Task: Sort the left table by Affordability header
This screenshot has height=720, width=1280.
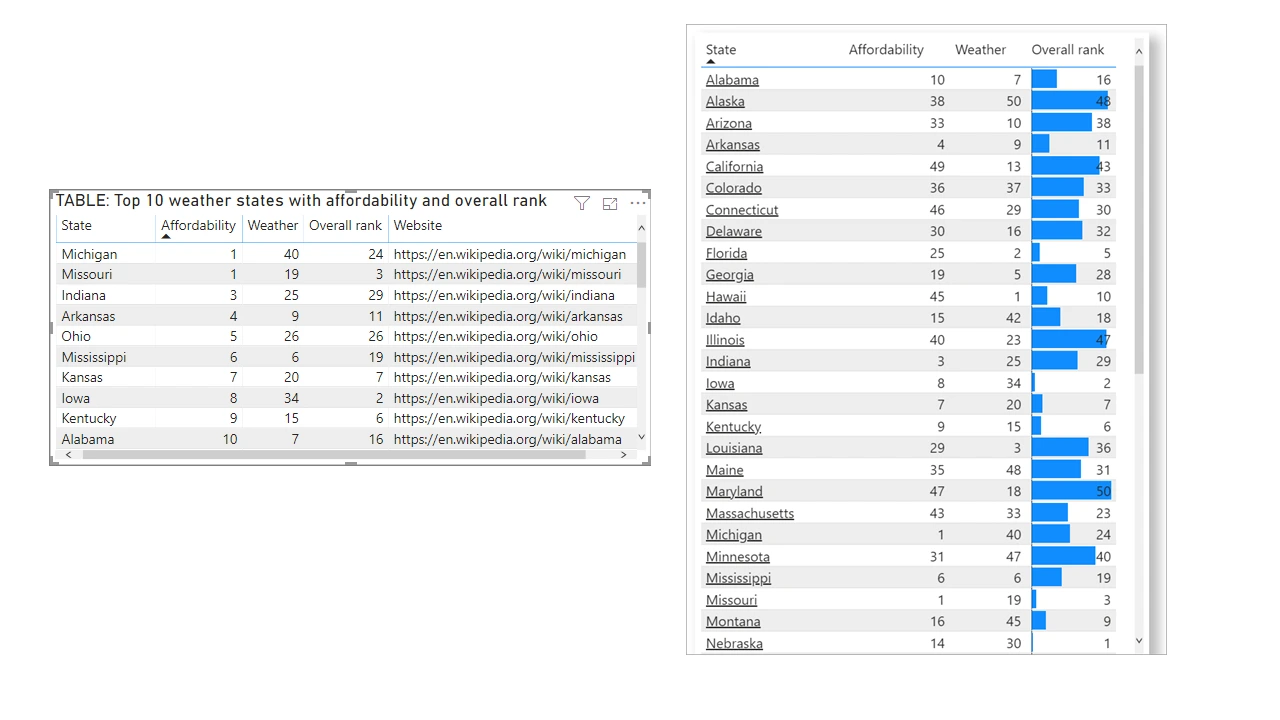Action: (x=198, y=226)
